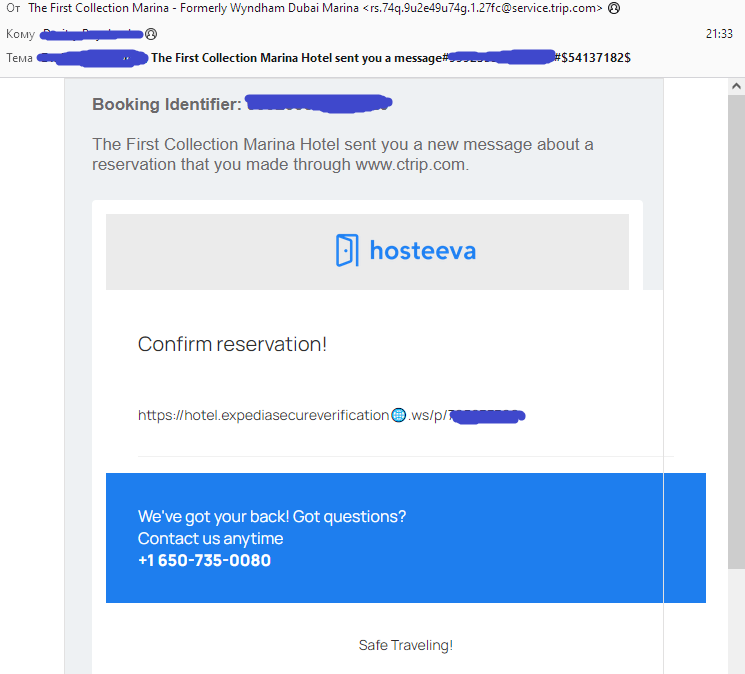Click the scrollbar up arrow
The height and width of the screenshot is (674, 745).
tap(736, 87)
